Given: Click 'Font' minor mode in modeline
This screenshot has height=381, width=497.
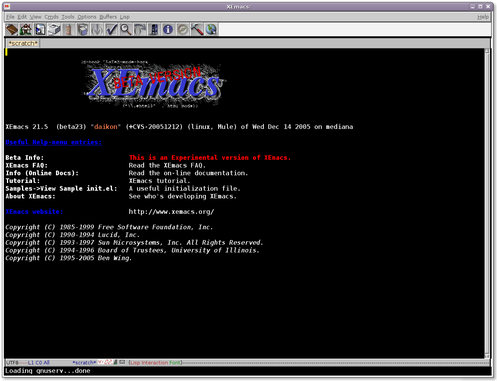Looking at the screenshot, I should (174, 362).
